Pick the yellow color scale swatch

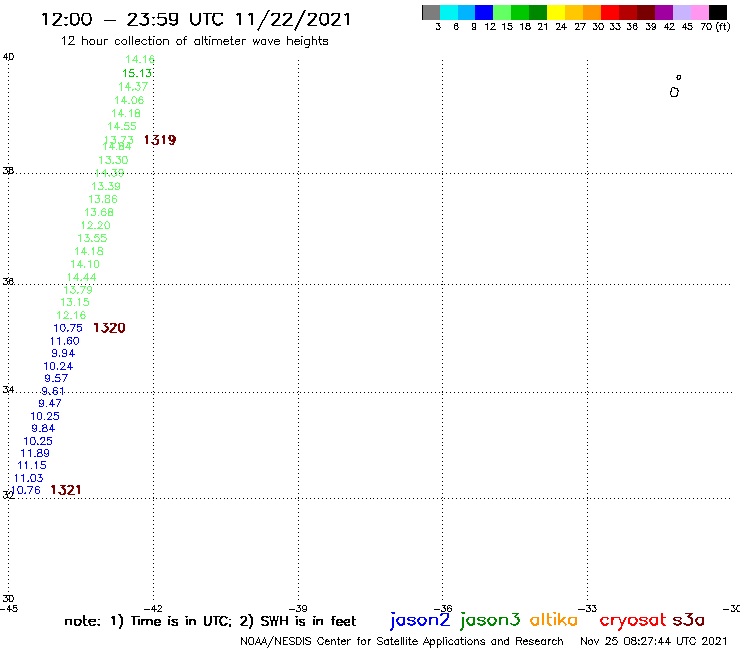pos(556,12)
